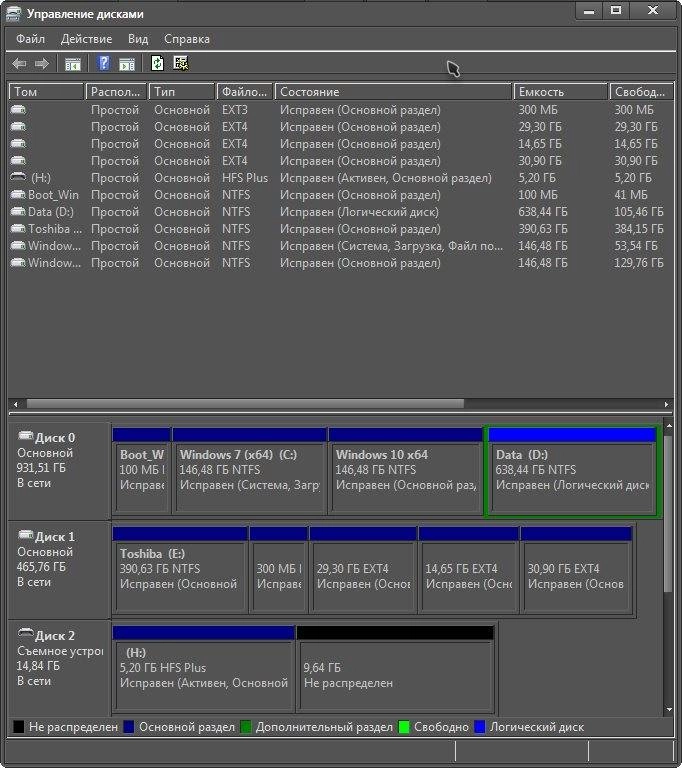Select Windows 10 x64 partition block
Screen dimensions: 682x768
coord(406,471)
